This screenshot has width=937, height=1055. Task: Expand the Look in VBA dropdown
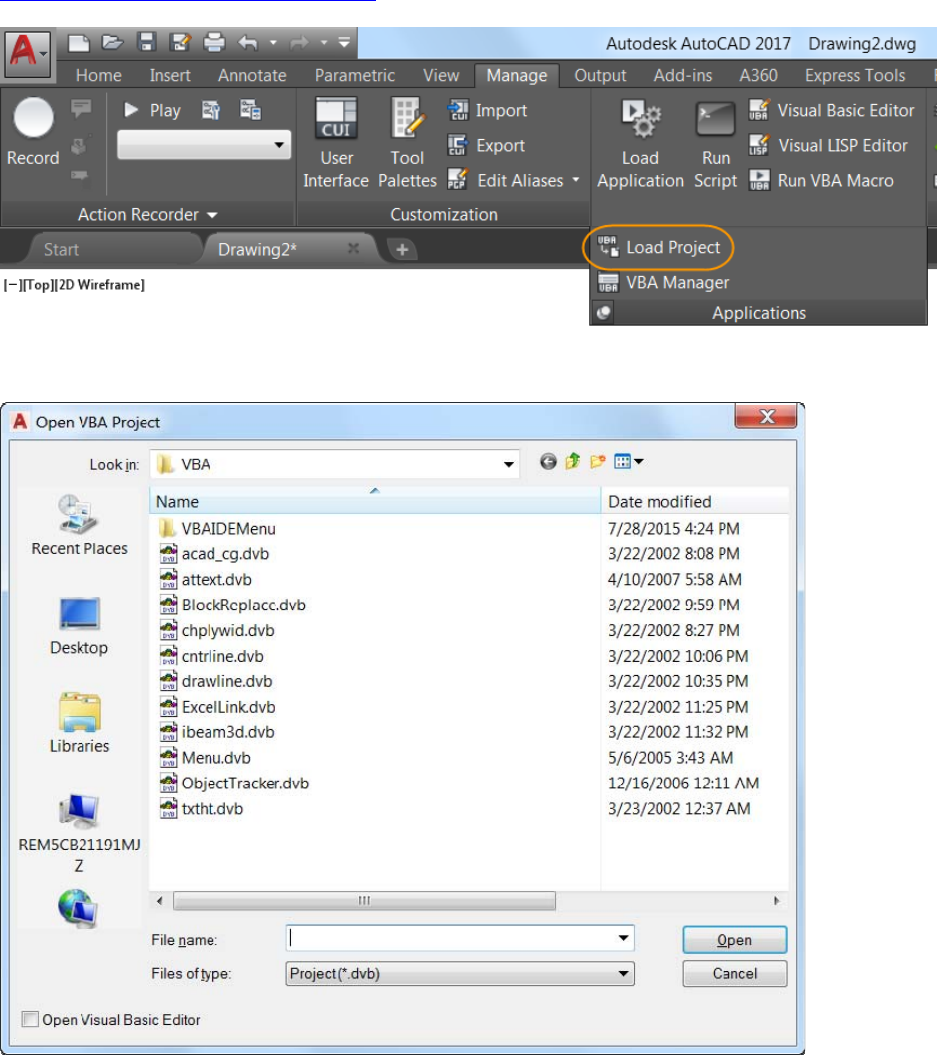(509, 465)
